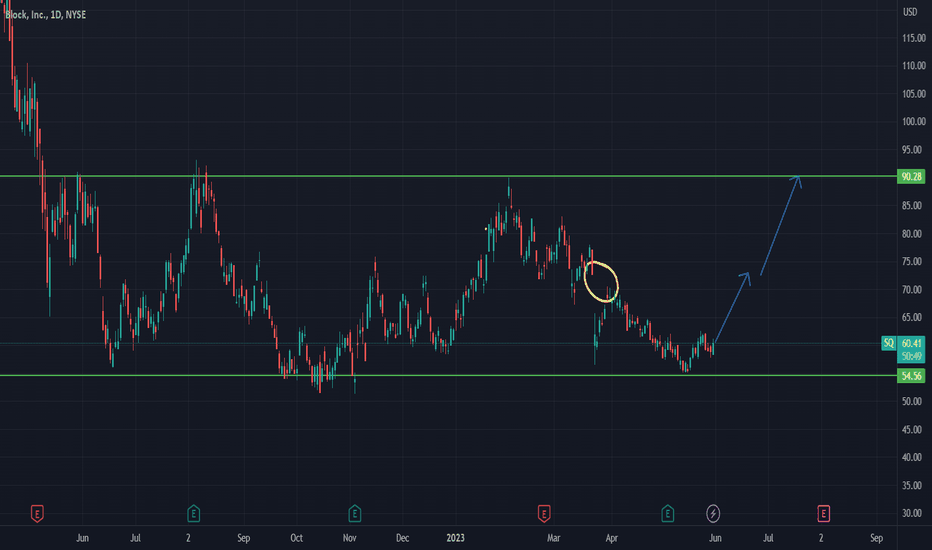The width and height of the screenshot is (932, 550).
Task: Click the 30.00 price axis label
Action: coord(911,513)
